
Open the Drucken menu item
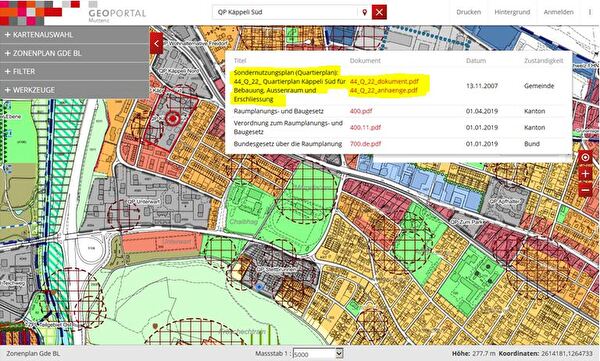468,12
